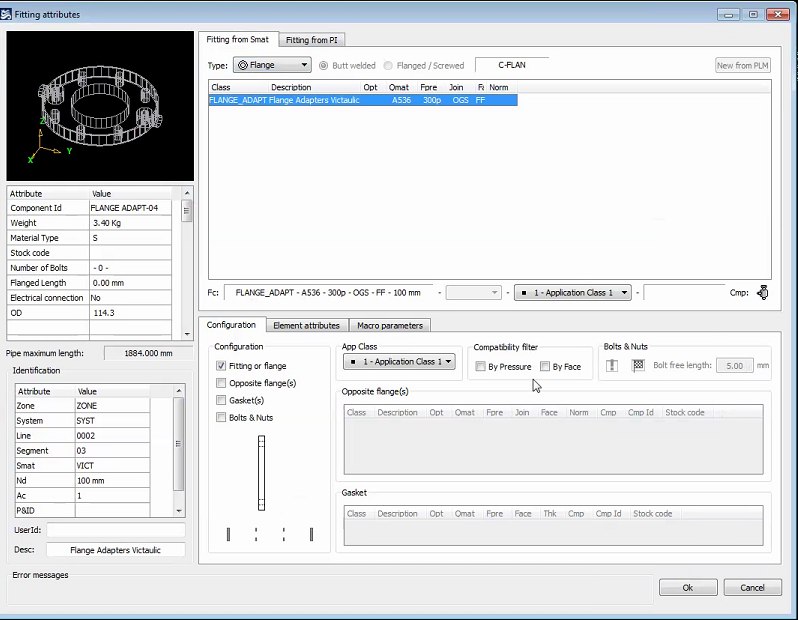Image resolution: width=798 pixels, height=620 pixels.
Task: Check the By Face compatibility filter
Action: click(x=545, y=367)
